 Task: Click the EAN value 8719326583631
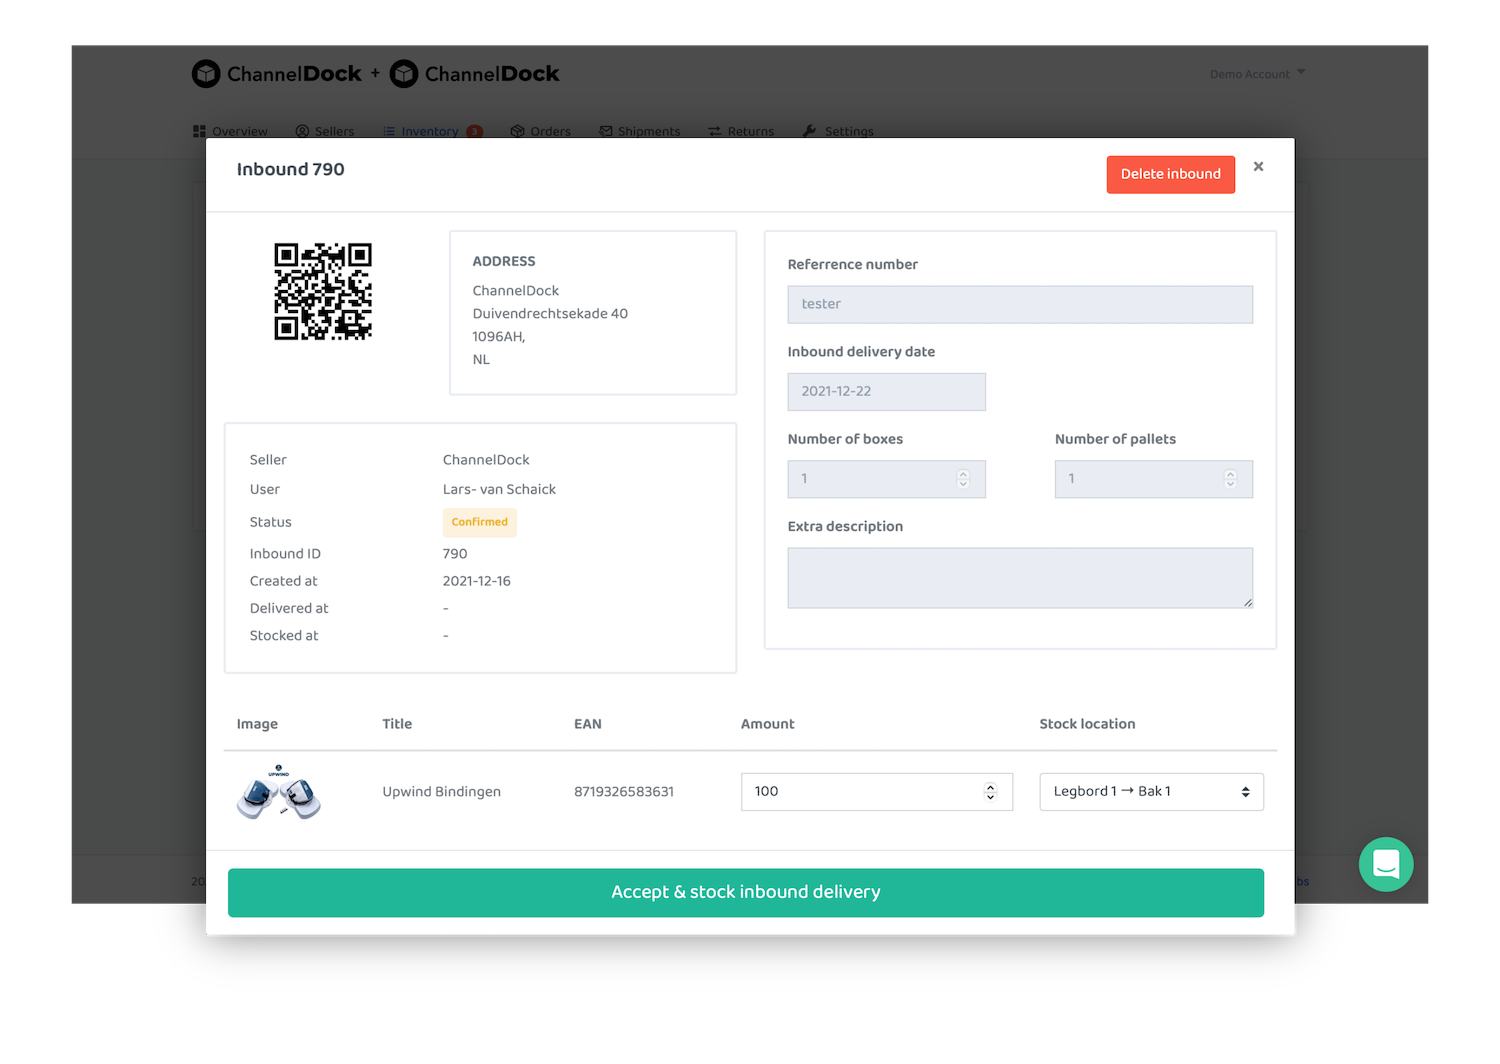click(624, 792)
